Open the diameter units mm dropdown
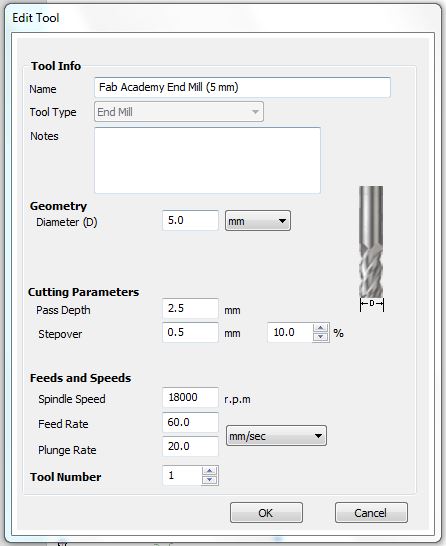Screen dimensions: 446x546 pos(258,221)
